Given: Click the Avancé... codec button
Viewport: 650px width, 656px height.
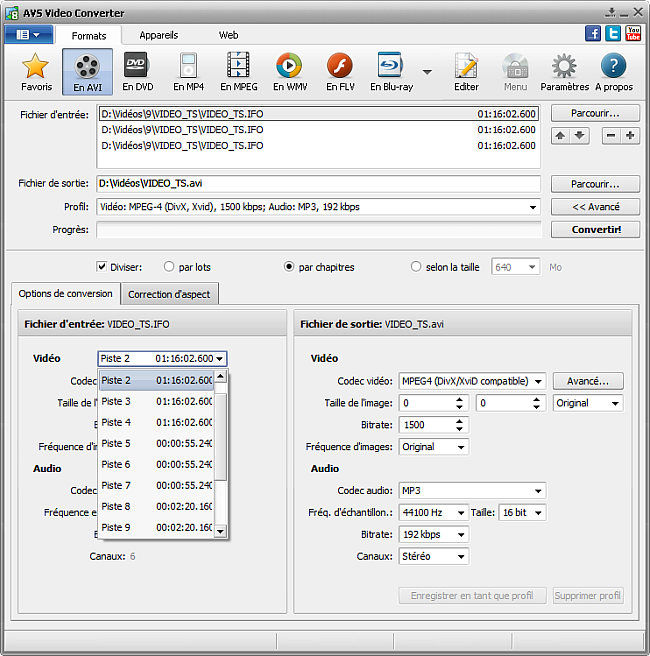Looking at the screenshot, I should (588, 381).
